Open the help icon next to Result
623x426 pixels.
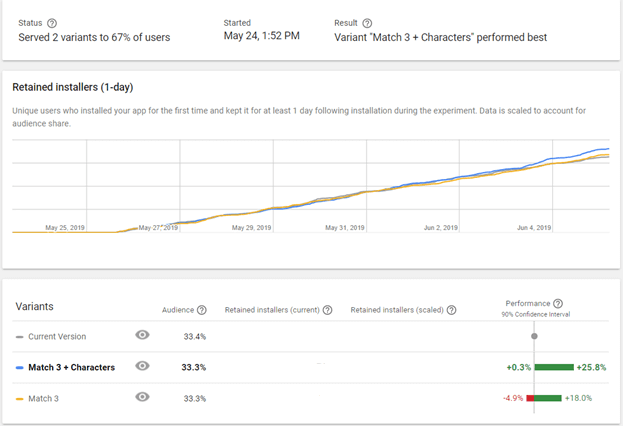coord(367,23)
